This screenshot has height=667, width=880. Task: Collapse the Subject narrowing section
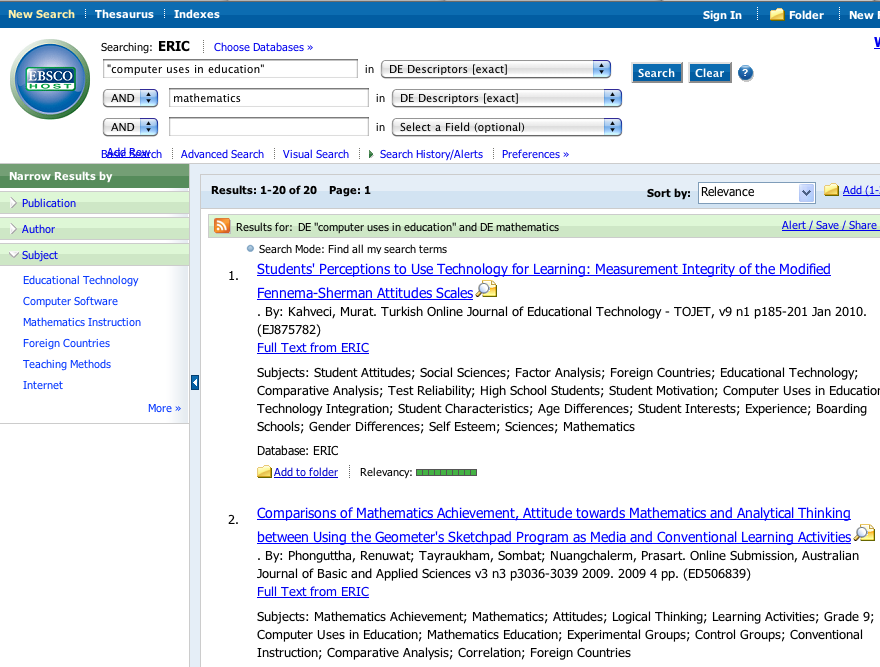(40, 255)
